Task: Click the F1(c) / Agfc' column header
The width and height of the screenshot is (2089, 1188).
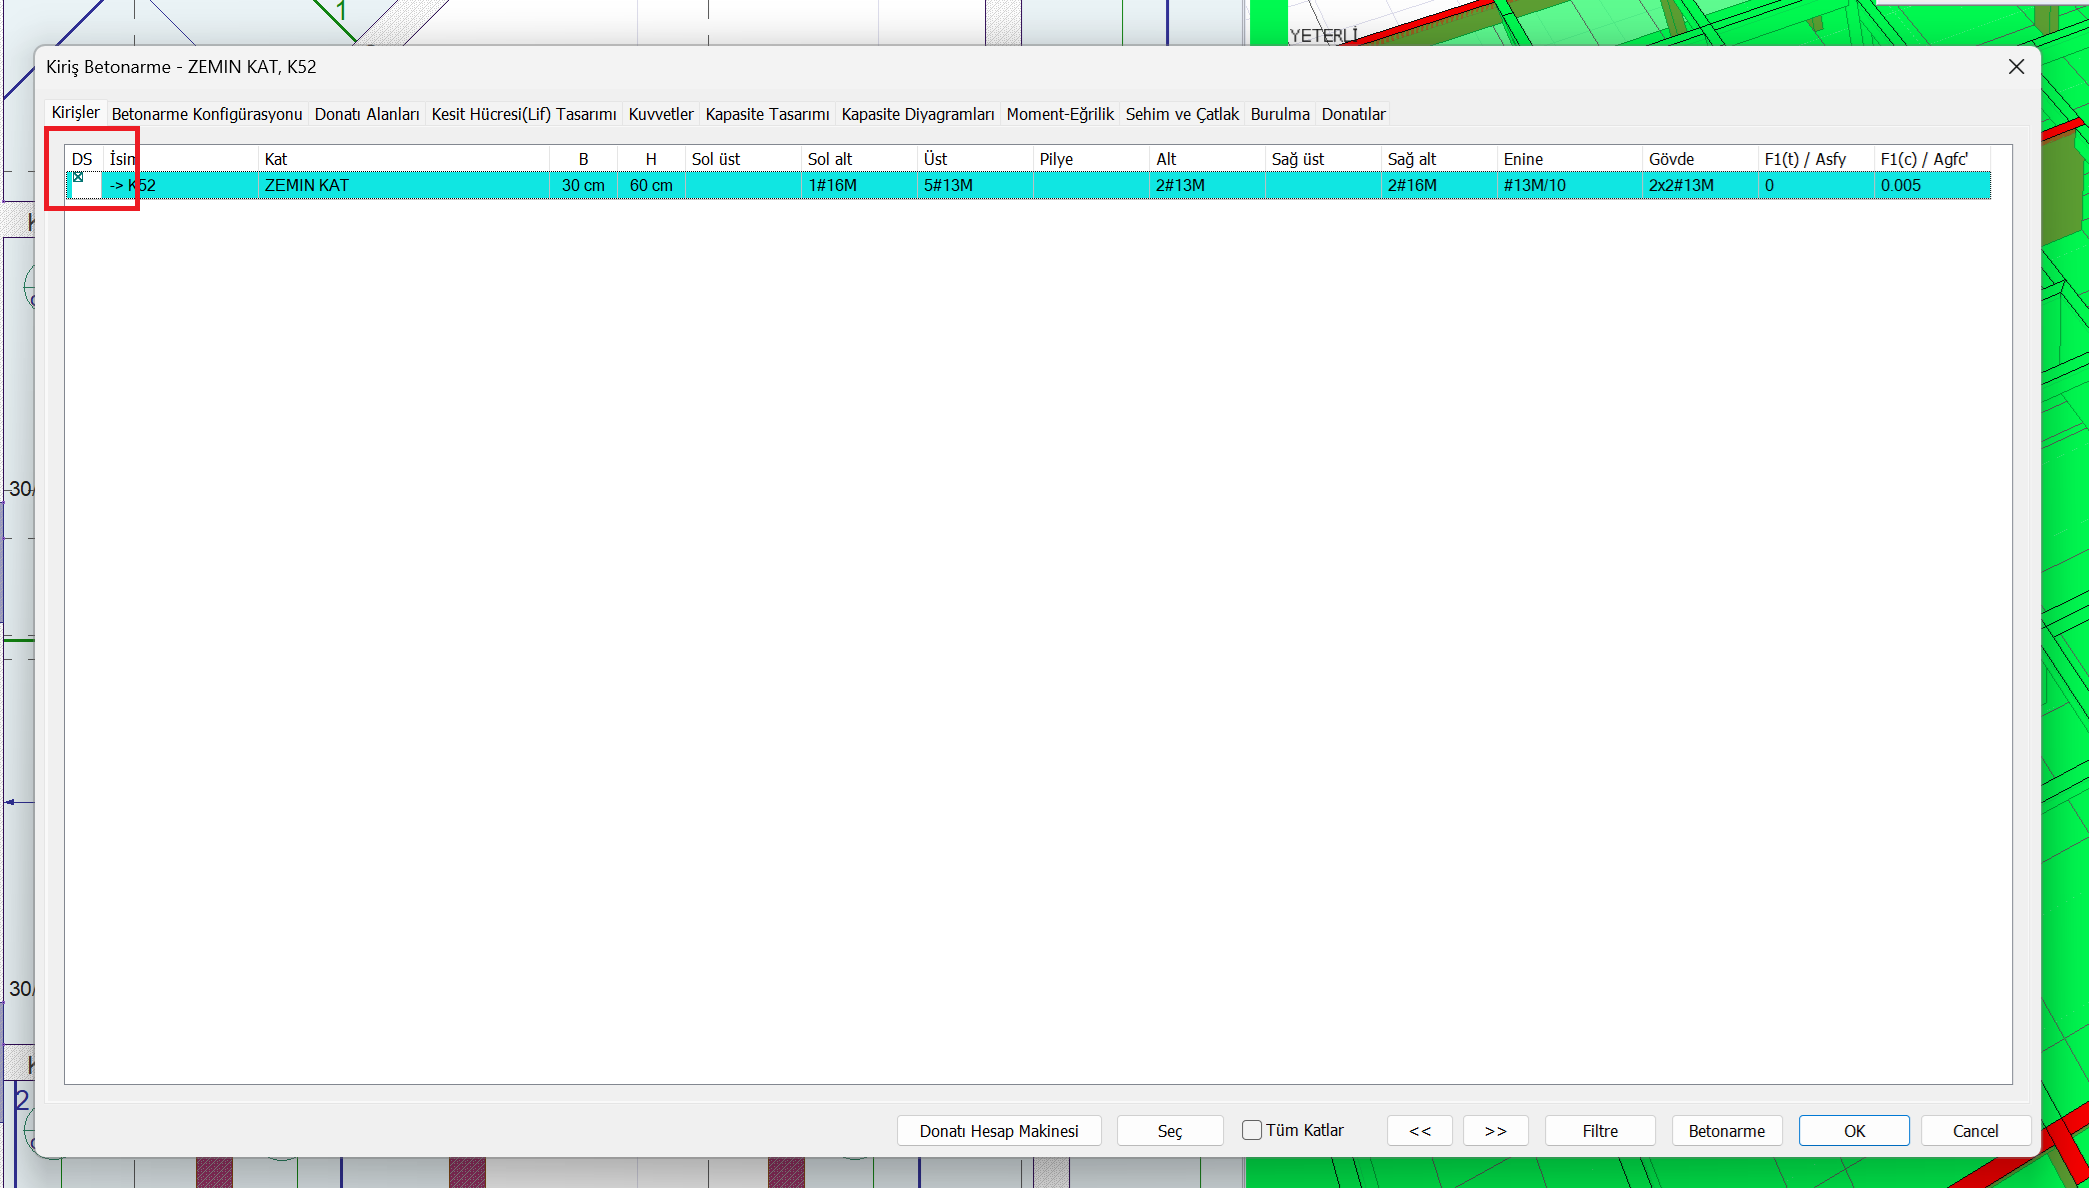Action: (1932, 159)
